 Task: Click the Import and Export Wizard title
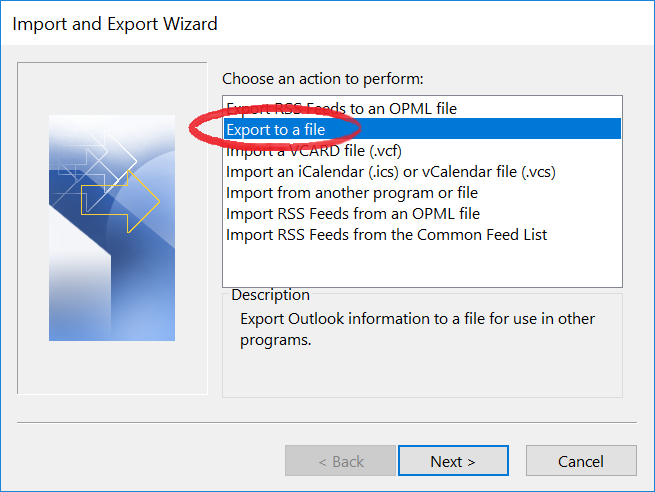tap(115, 24)
